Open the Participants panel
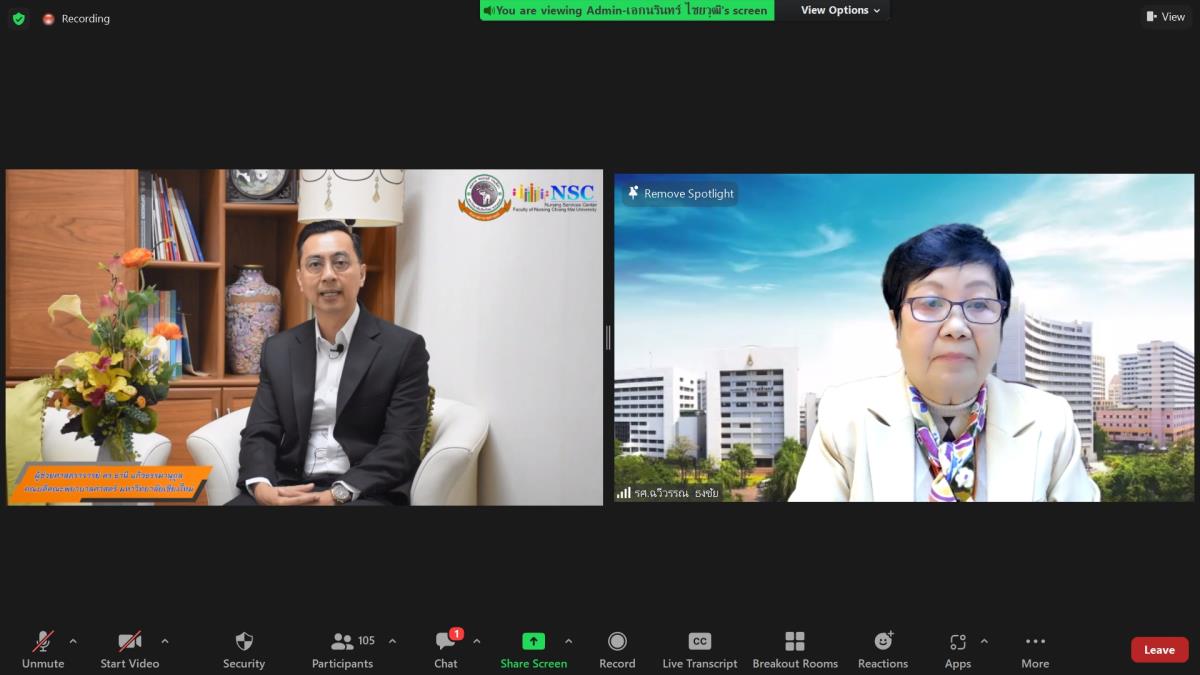 pos(342,650)
